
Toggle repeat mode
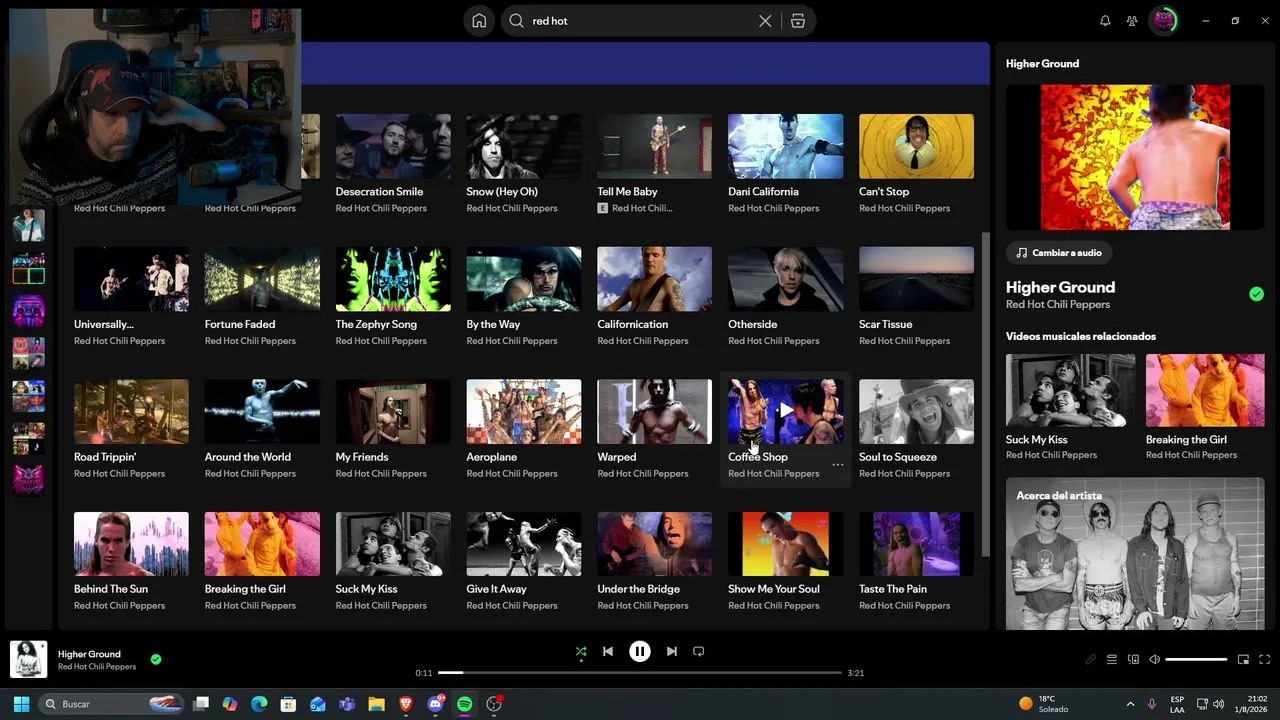point(699,652)
